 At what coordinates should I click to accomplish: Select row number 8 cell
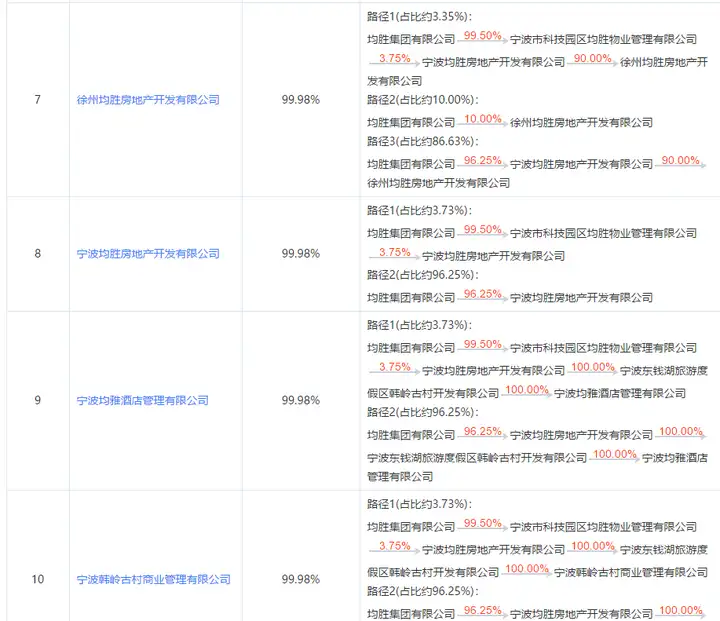pyautogui.click(x=38, y=254)
